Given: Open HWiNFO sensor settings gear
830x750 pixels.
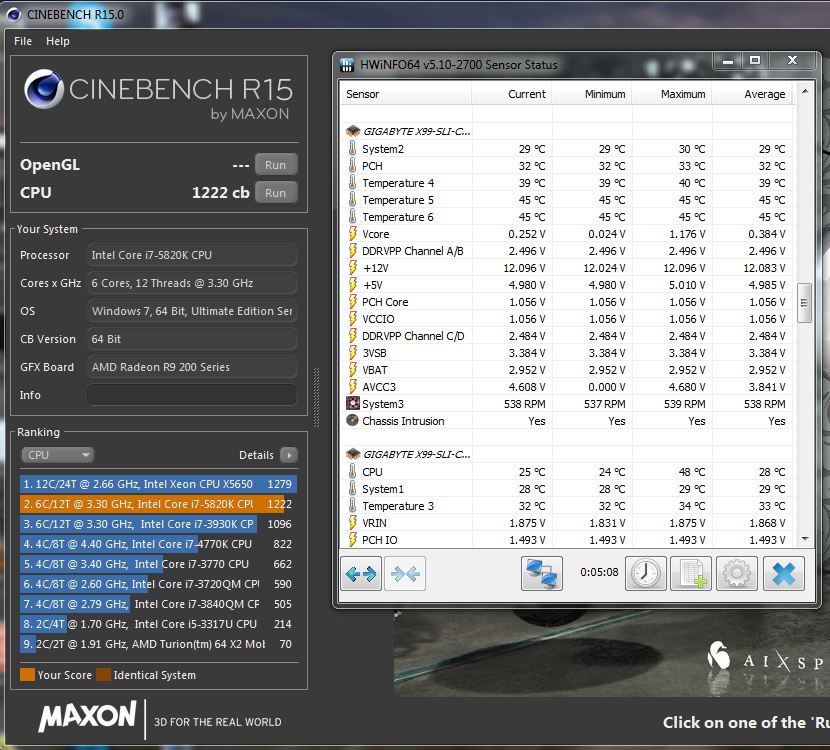Looking at the screenshot, I should [x=736, y=573].
